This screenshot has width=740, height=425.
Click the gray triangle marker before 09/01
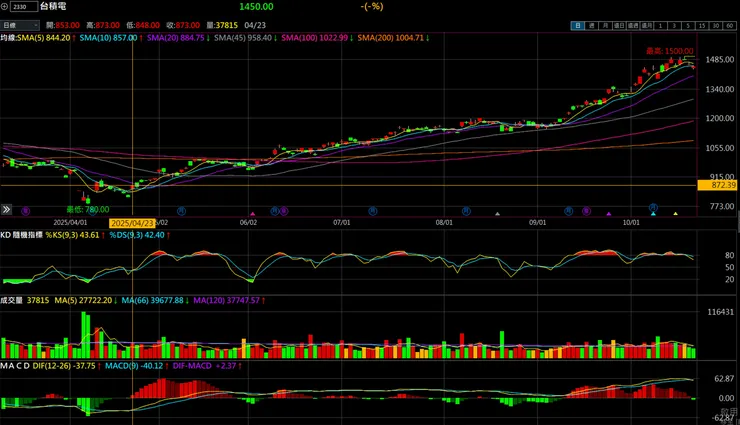[x=497, y=214]
